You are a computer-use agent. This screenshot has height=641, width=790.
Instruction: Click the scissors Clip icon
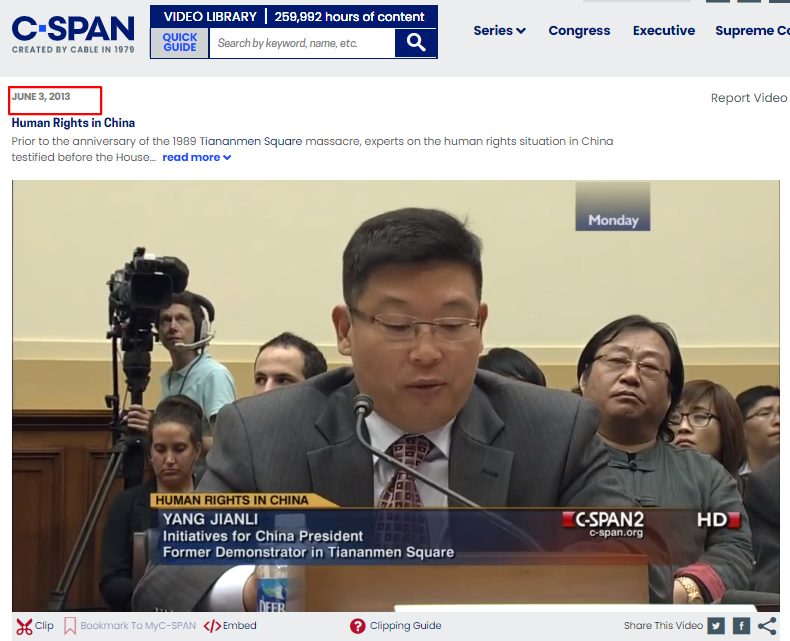[x=24, y=626]
